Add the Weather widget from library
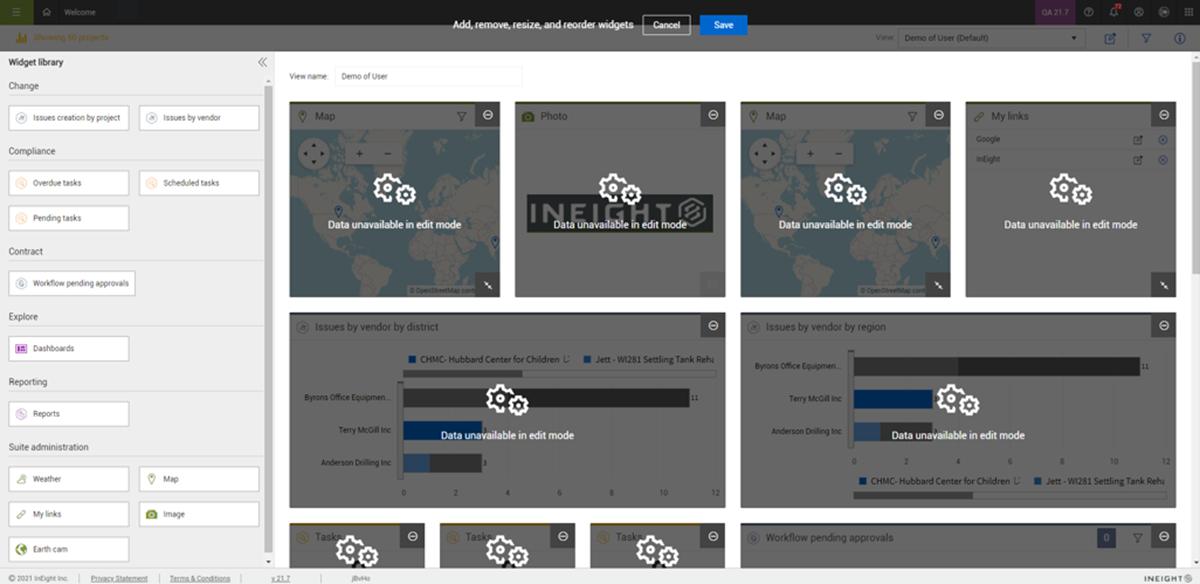The height and width of the screenshot is (584, 1200). click(69, 479)
